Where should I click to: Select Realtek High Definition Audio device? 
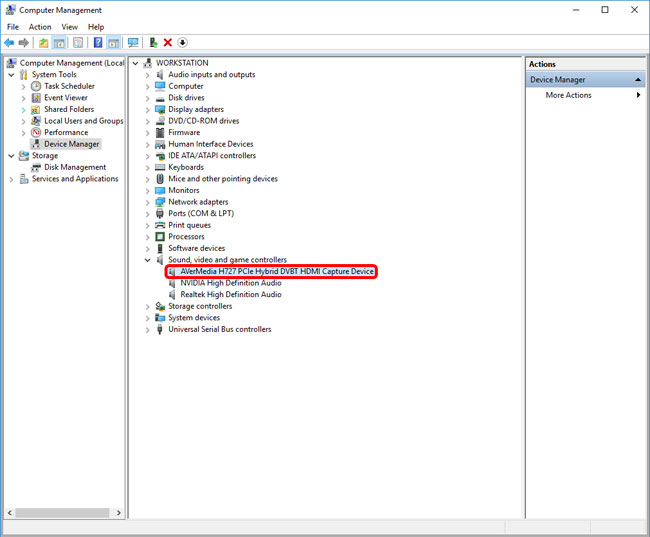[230, 295]
